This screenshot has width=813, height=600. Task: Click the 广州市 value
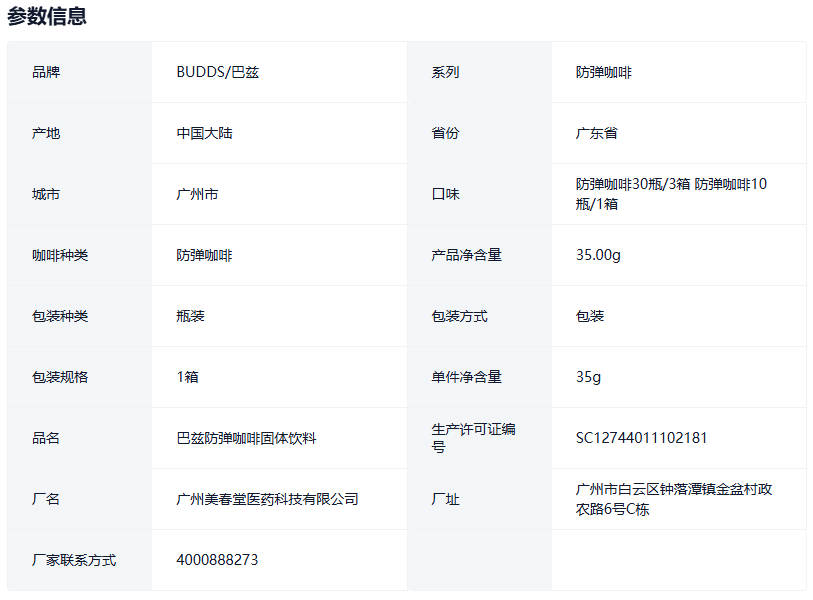coord(197,194)
